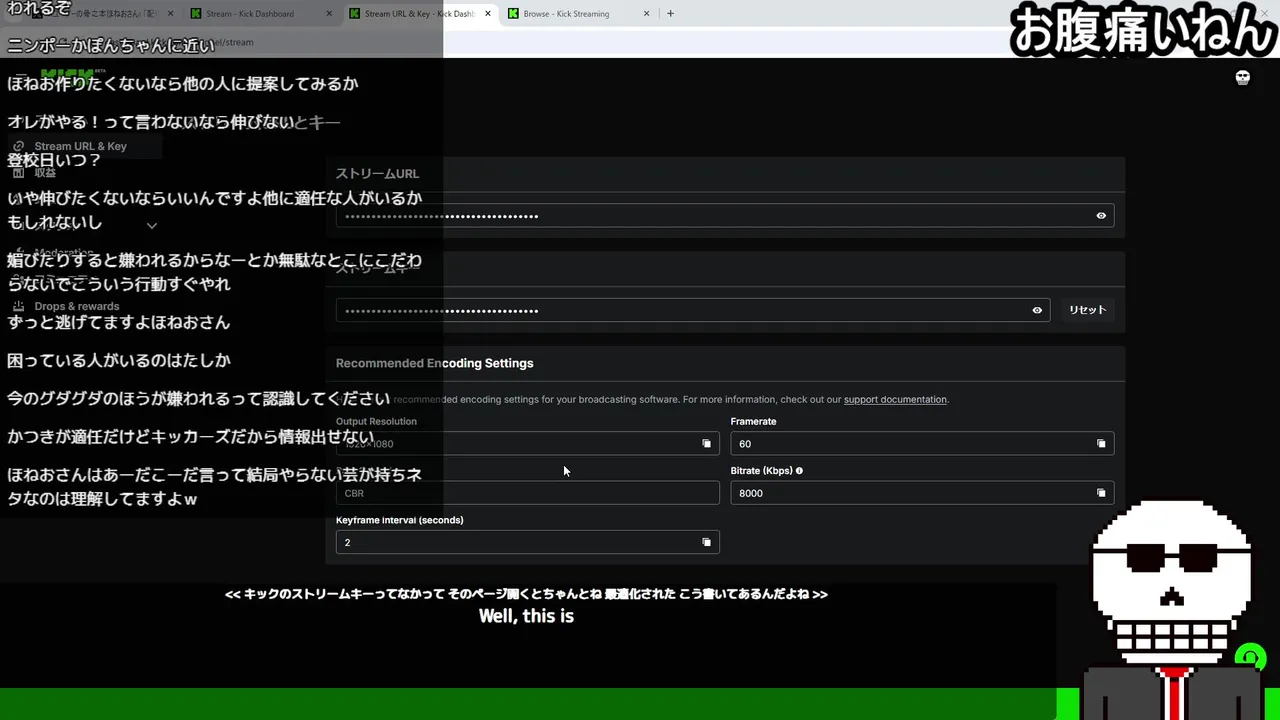The image size is (1280, 720).
Task: Open the skull profile avatar menu
Action: point(1243,78)
